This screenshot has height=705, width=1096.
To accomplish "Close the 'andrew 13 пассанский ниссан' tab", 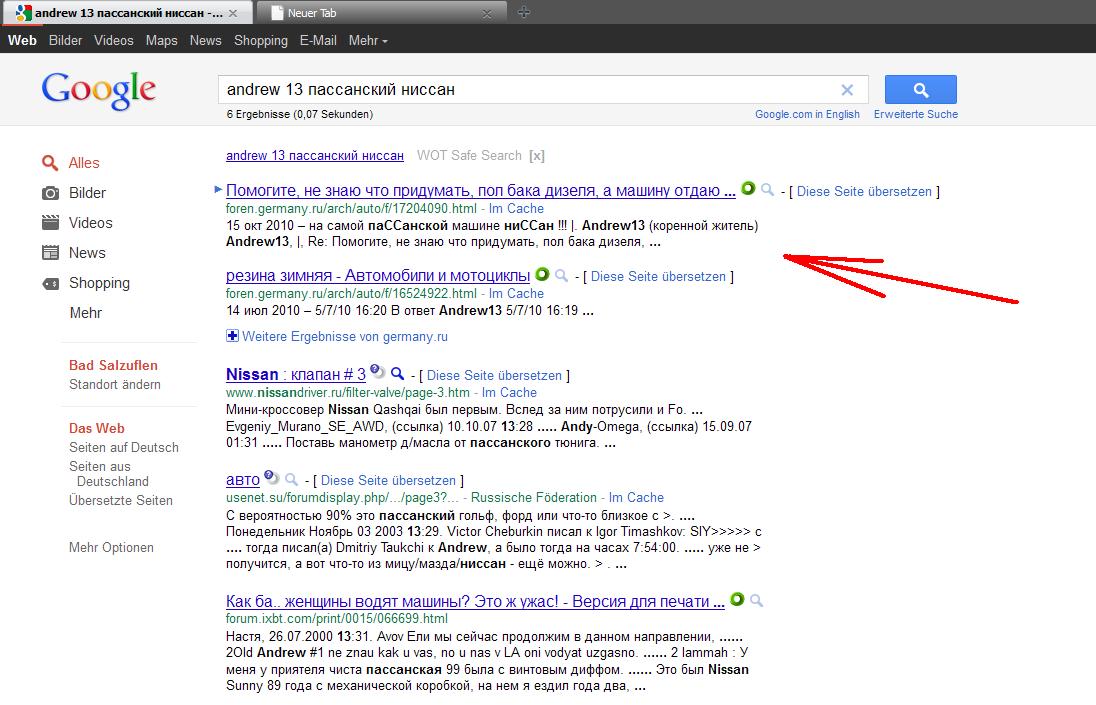I will 233,13.
